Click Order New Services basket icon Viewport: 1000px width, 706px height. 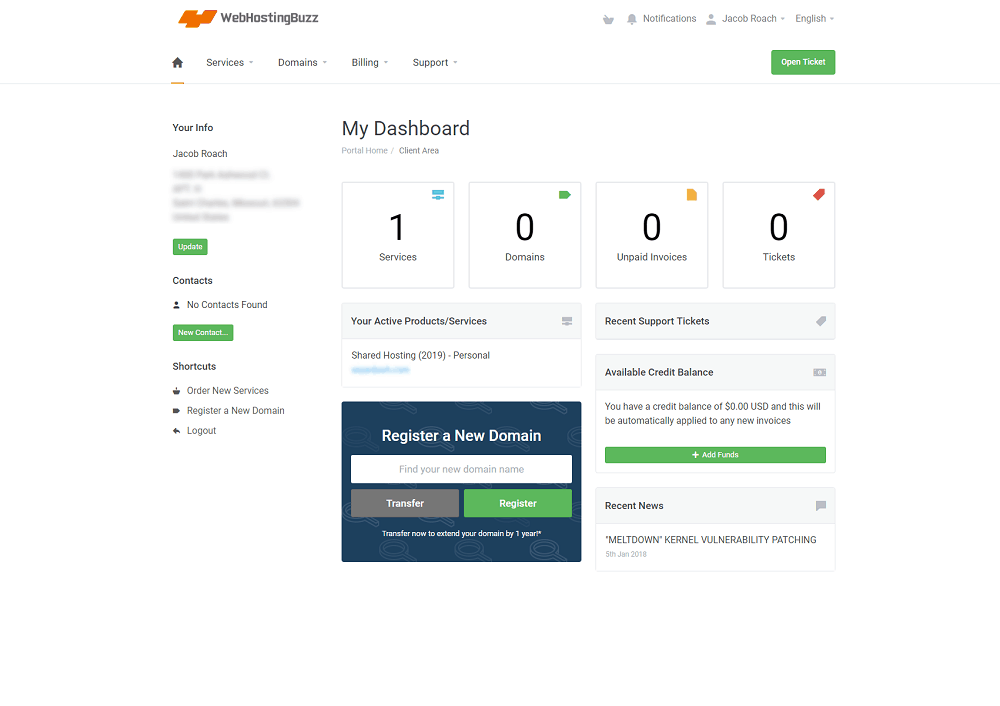[x=177, y=391]
